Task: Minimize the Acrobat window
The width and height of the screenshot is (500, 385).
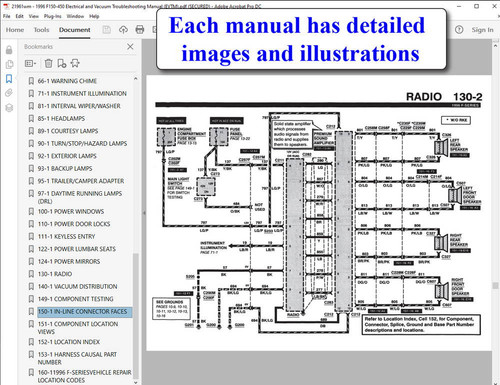Action: coord(459,6)
